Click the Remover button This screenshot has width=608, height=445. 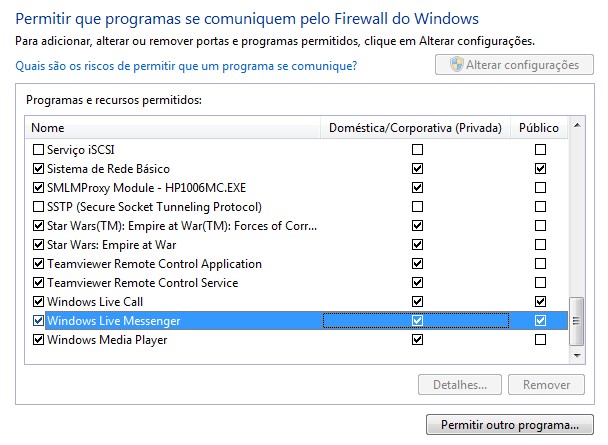click(x=546, y=385)
